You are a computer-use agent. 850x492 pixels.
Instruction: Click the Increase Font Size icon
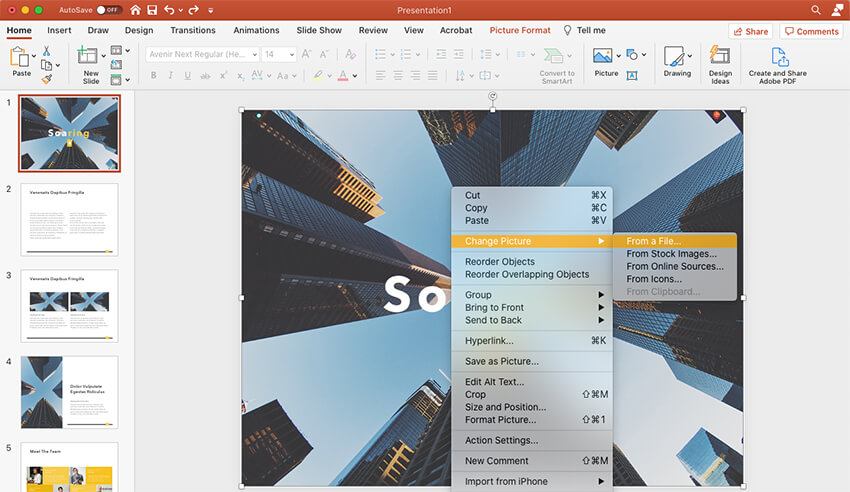click(x=306, y=54)
